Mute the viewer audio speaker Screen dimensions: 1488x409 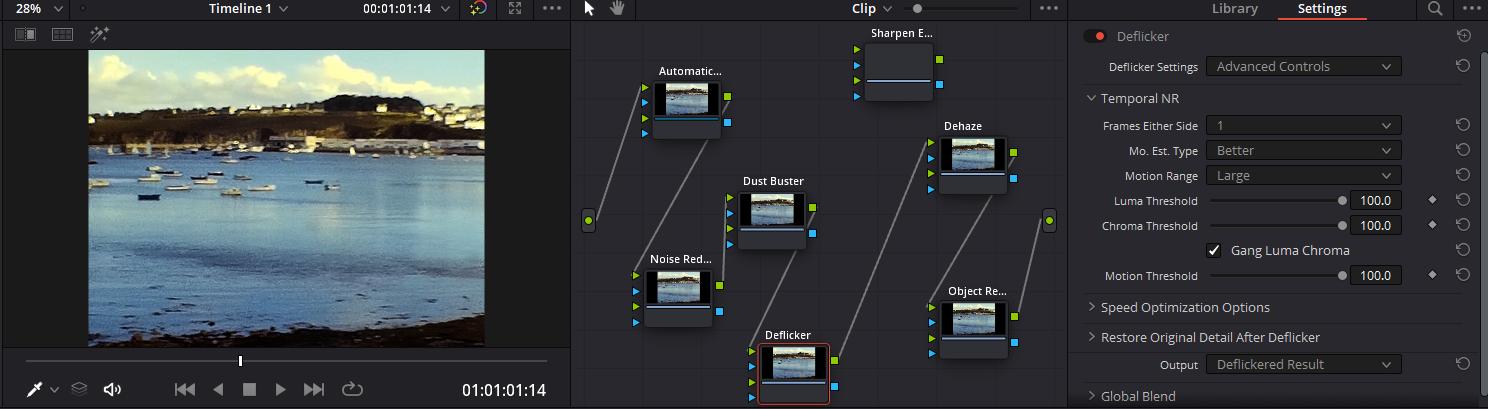[112, 389]
